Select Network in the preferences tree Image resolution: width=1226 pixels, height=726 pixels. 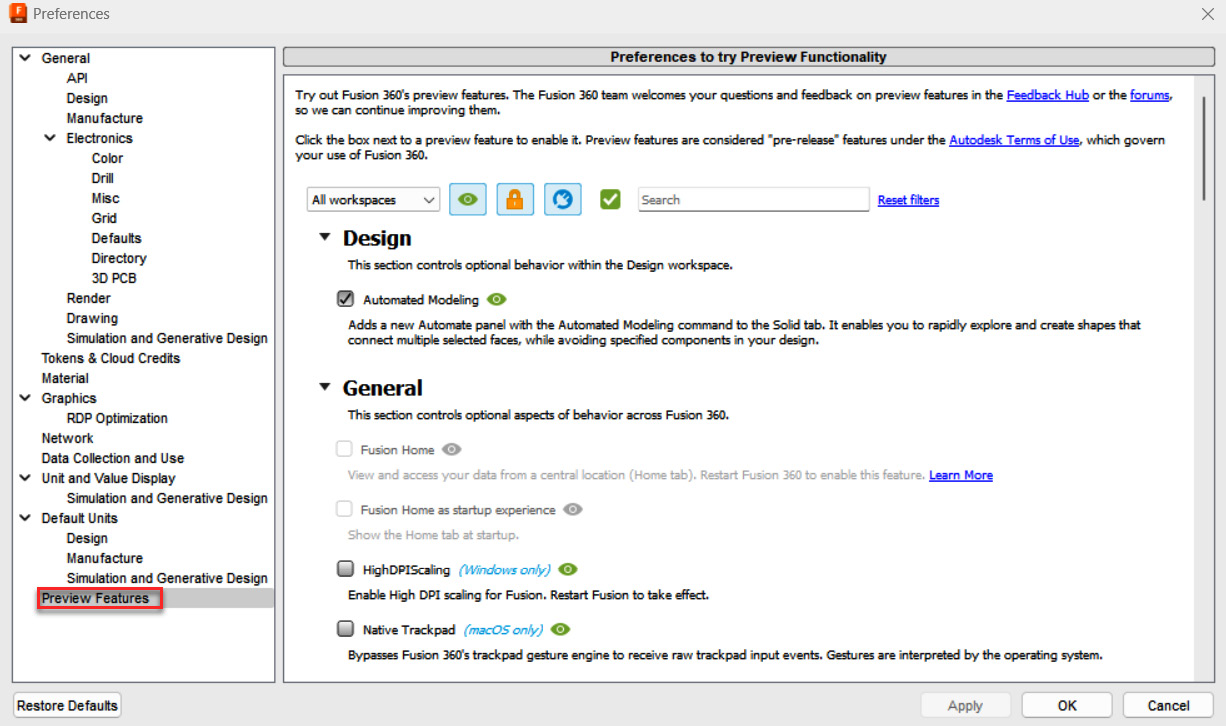[67, 438]
